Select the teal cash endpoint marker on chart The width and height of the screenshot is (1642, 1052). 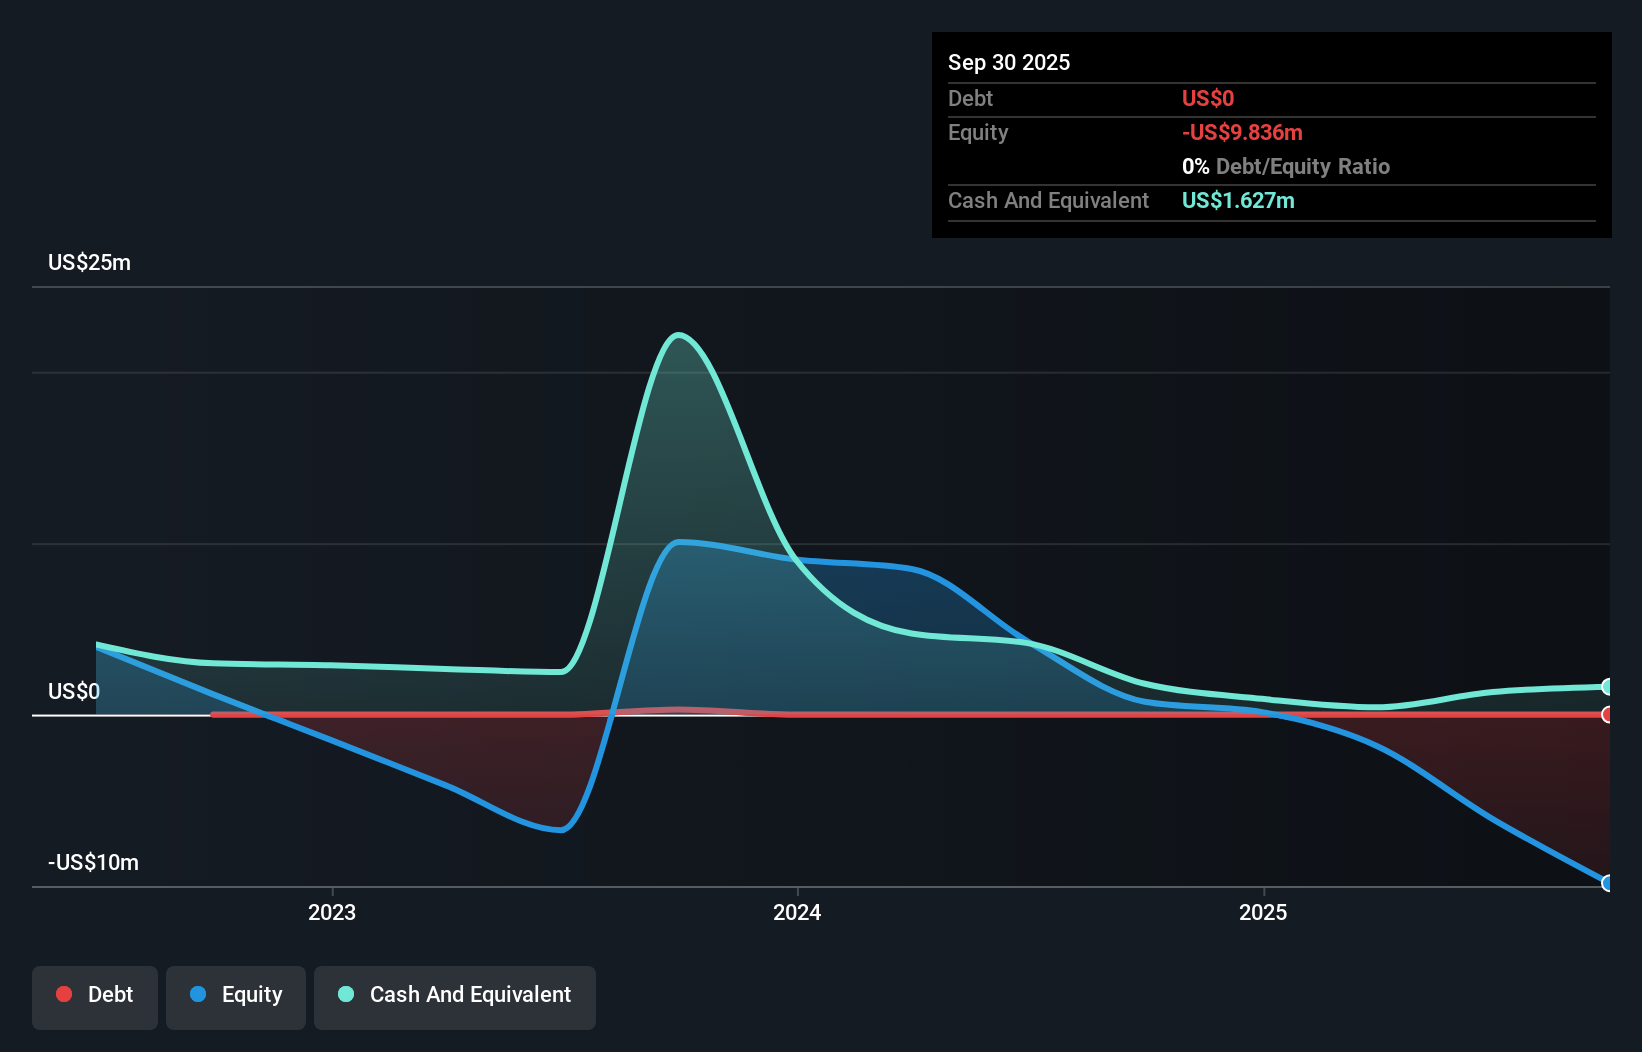point(1606,687)
